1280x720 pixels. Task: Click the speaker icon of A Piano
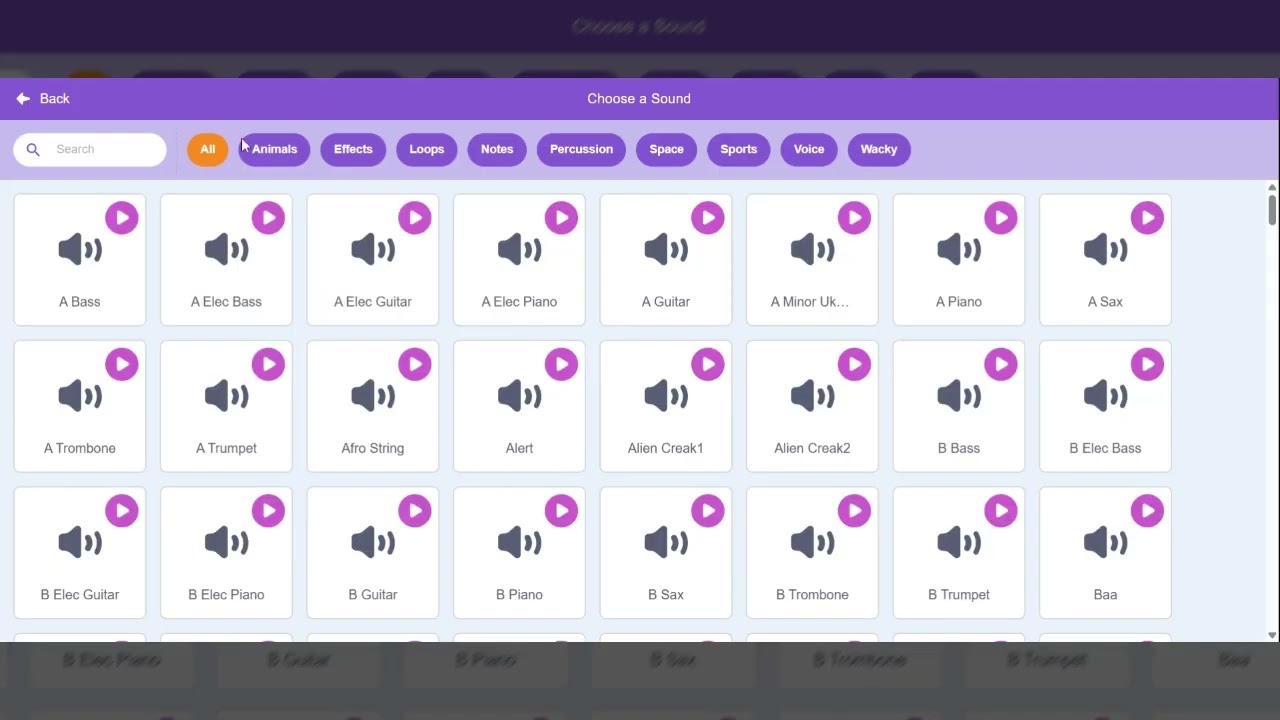click(x=959, y=249)
